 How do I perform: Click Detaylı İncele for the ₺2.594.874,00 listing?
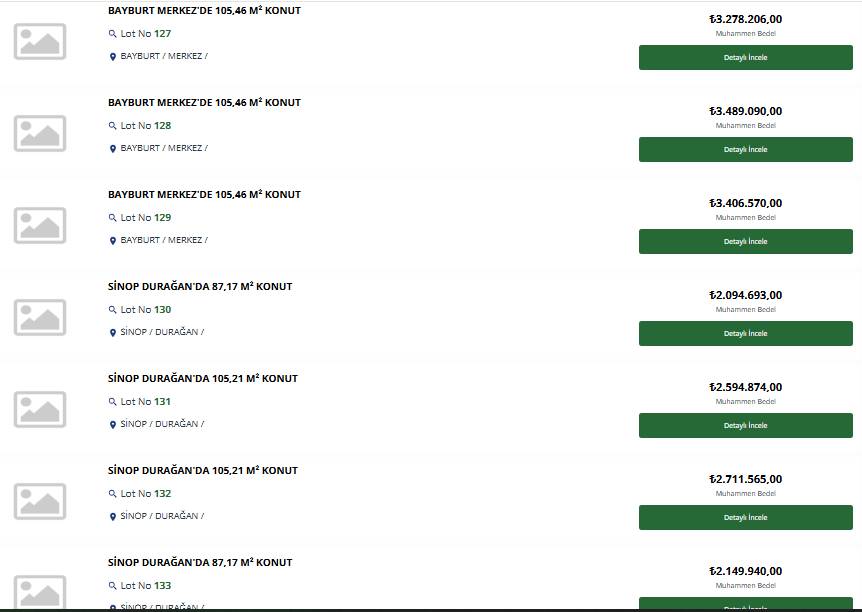pyautogui.click(x=745, y=426)
